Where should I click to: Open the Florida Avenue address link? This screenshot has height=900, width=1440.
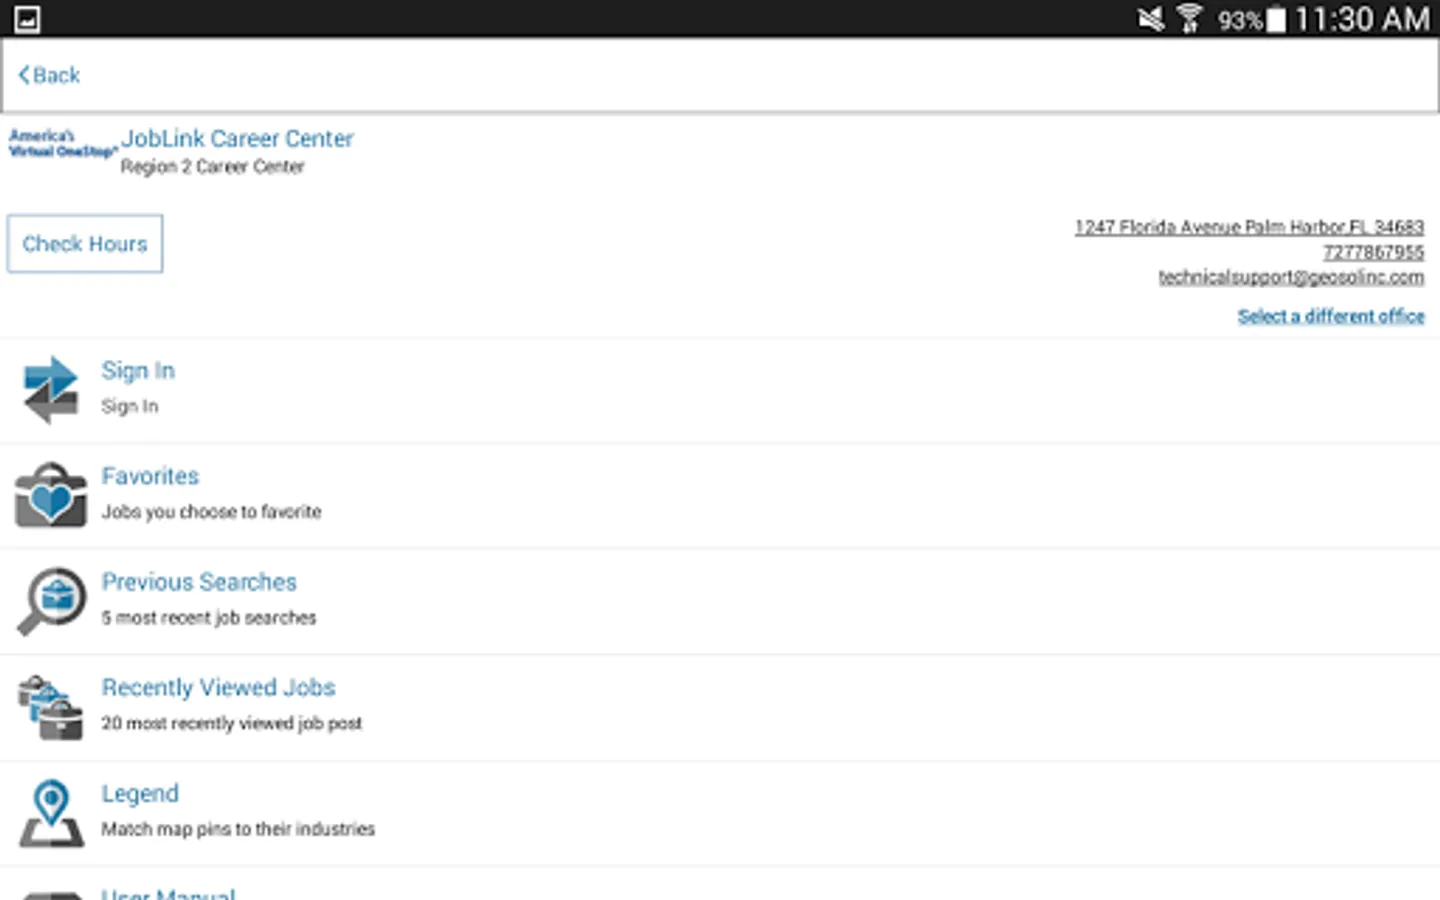[x=1249, y=227]
